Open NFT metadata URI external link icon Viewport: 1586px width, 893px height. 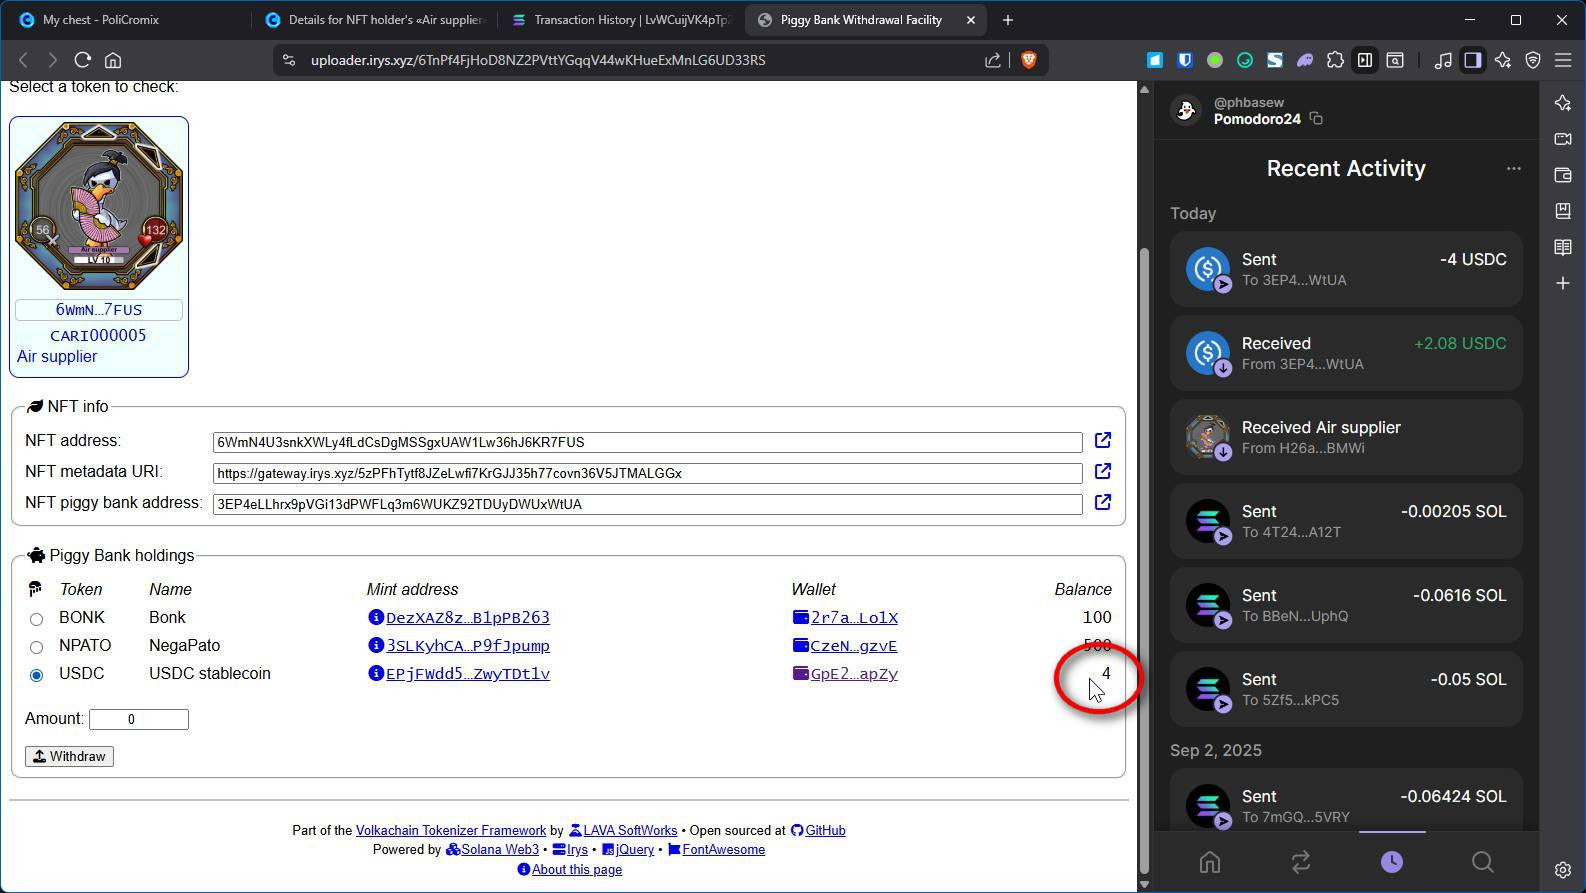(1102, 472)
